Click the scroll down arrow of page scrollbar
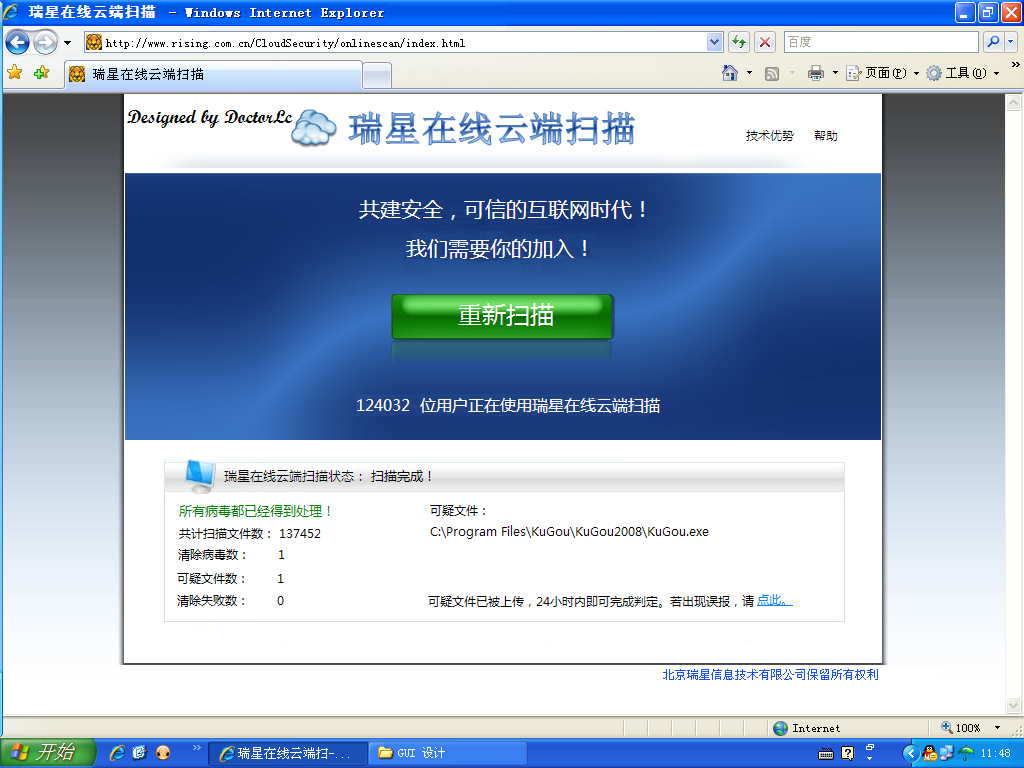Image resolution: width=1024 pixels, height=768 pixels. point(1014,705)
